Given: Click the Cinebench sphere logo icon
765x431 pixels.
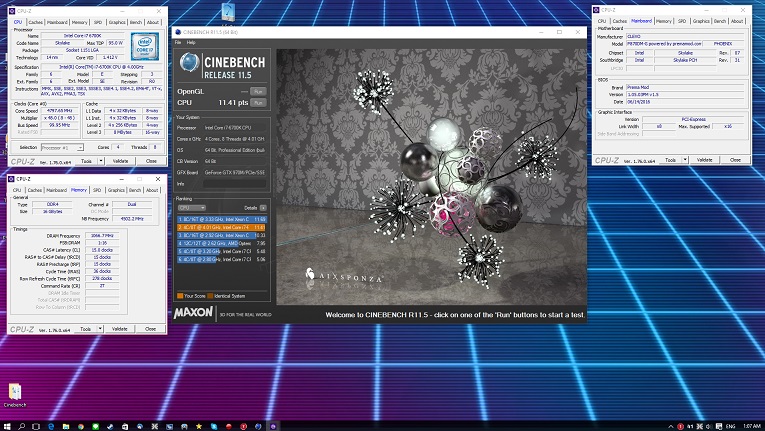Looking at the screenshot, I should pos(189,62).
